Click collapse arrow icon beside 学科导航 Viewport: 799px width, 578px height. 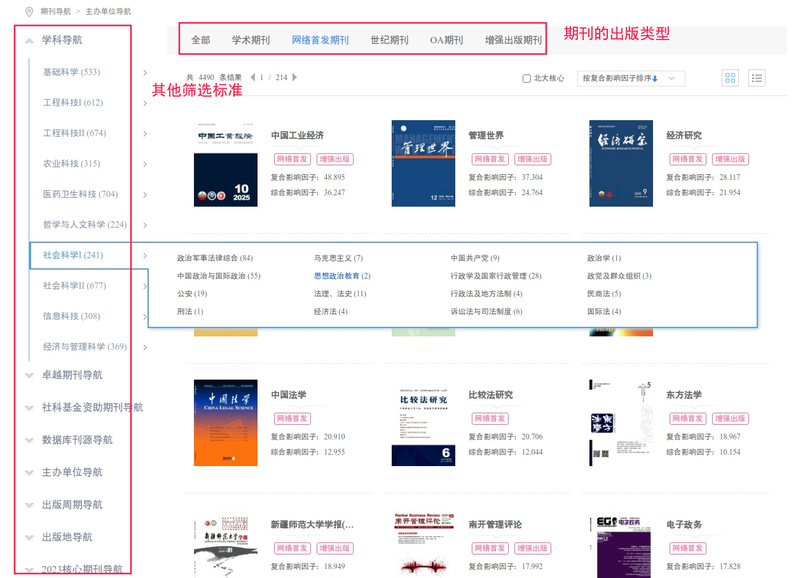click(29, 40)
